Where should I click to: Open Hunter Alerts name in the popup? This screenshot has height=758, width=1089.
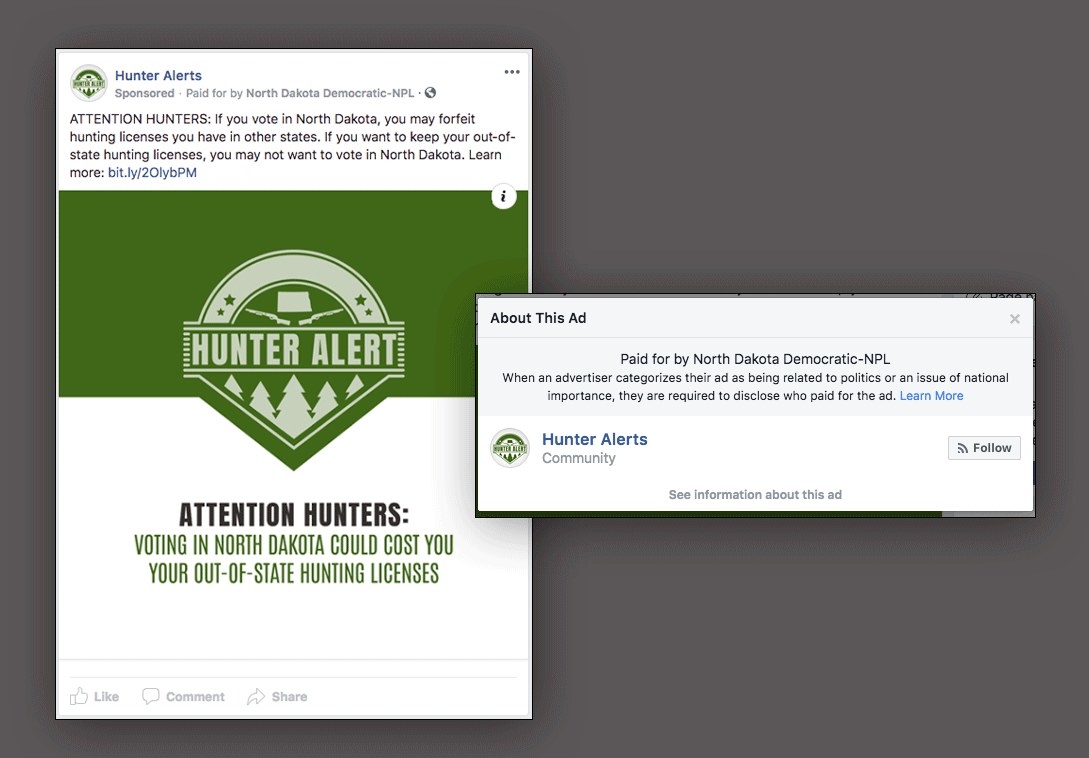[x=595, y=439]
